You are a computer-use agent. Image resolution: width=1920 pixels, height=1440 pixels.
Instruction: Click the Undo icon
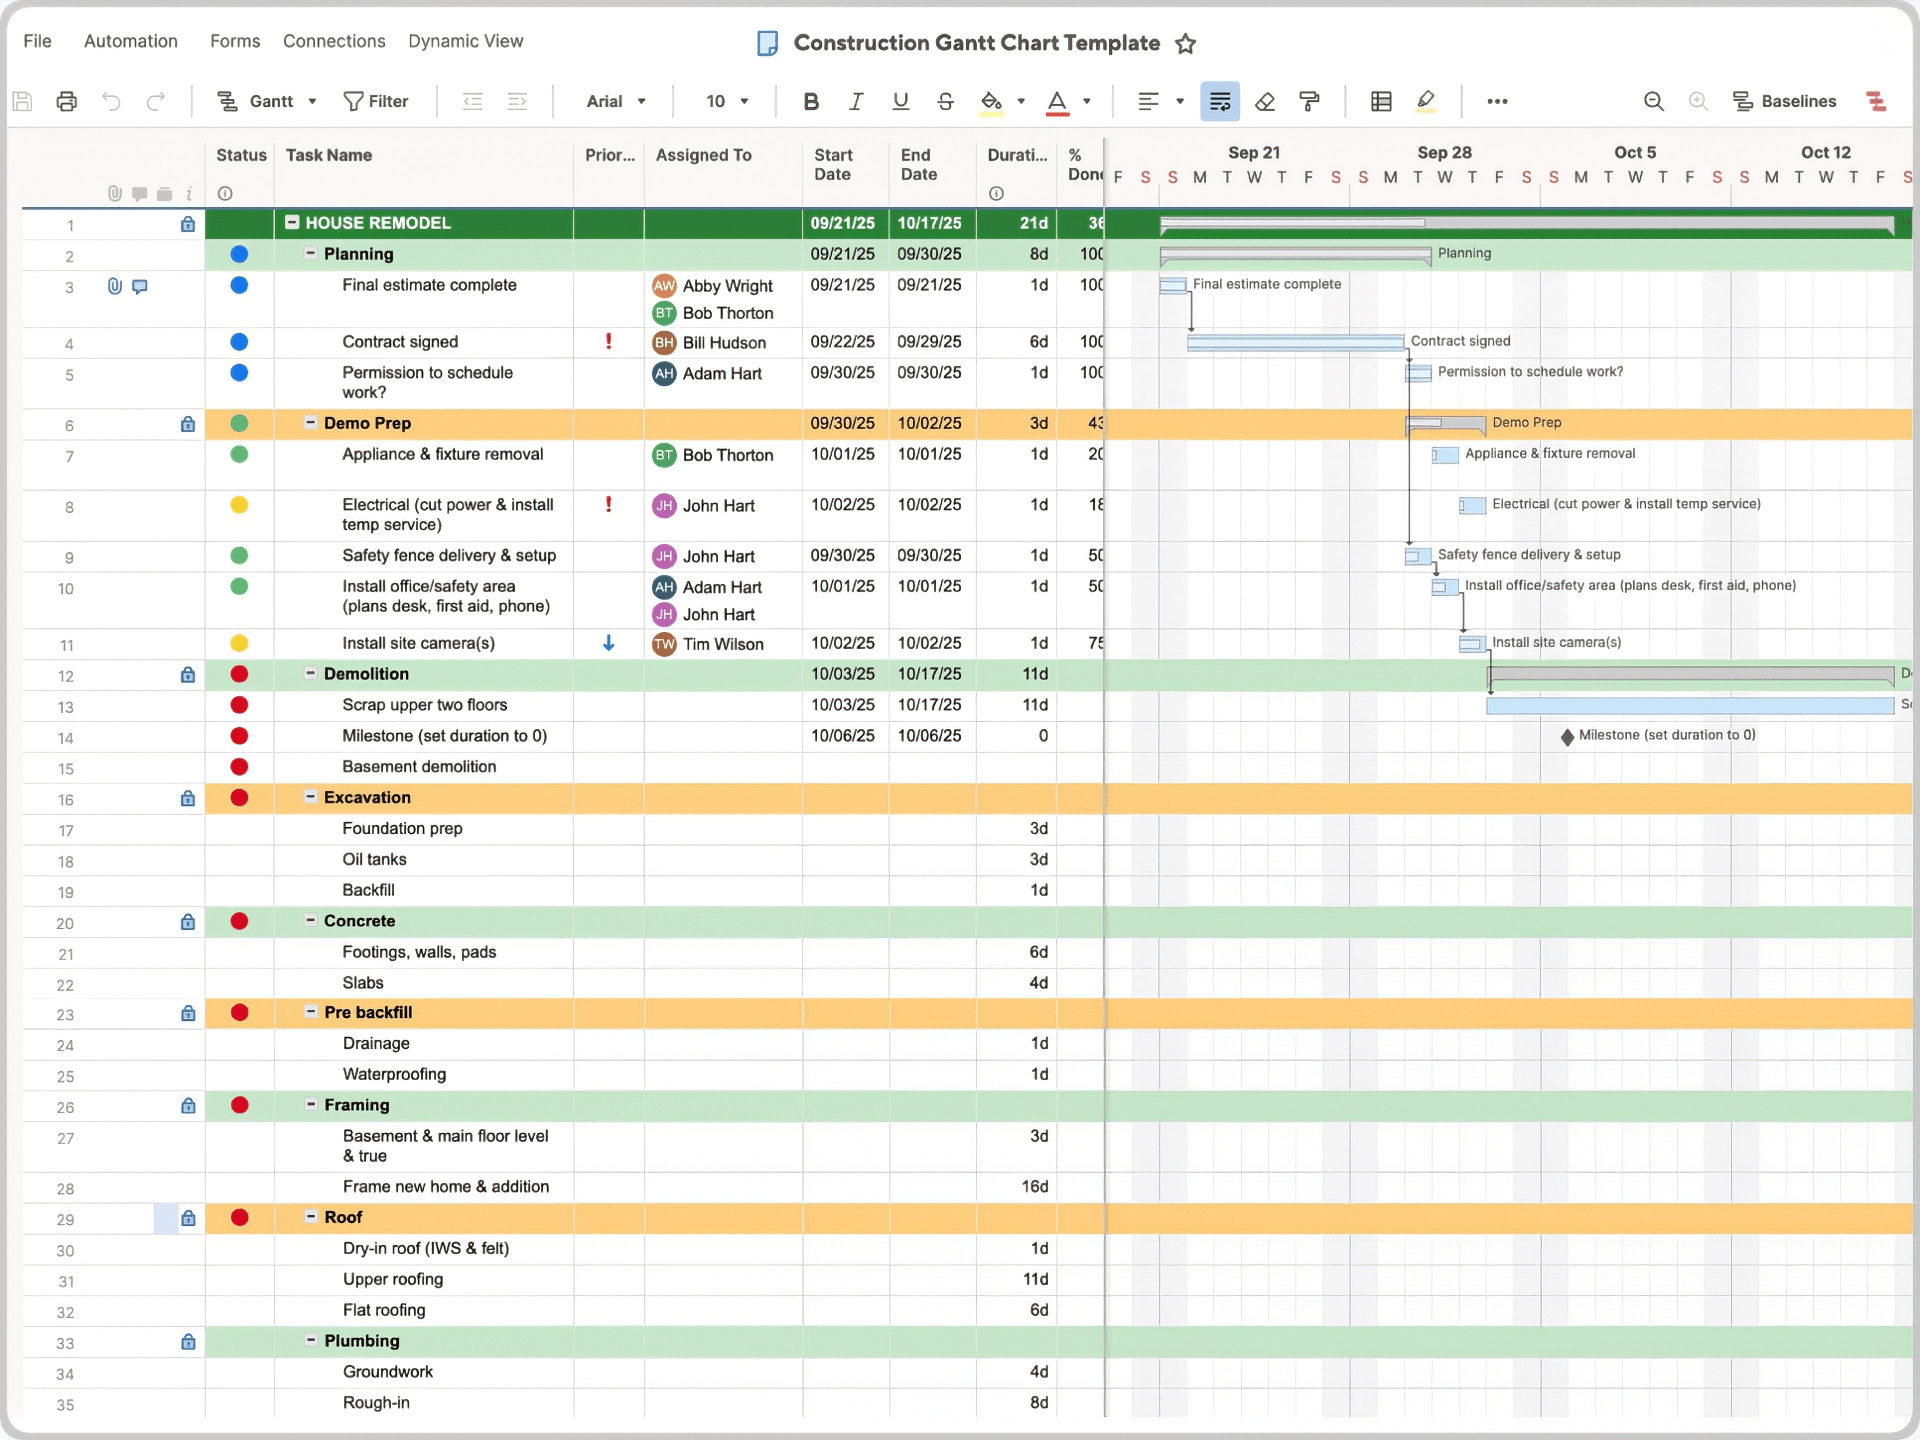tap(110, 101)
